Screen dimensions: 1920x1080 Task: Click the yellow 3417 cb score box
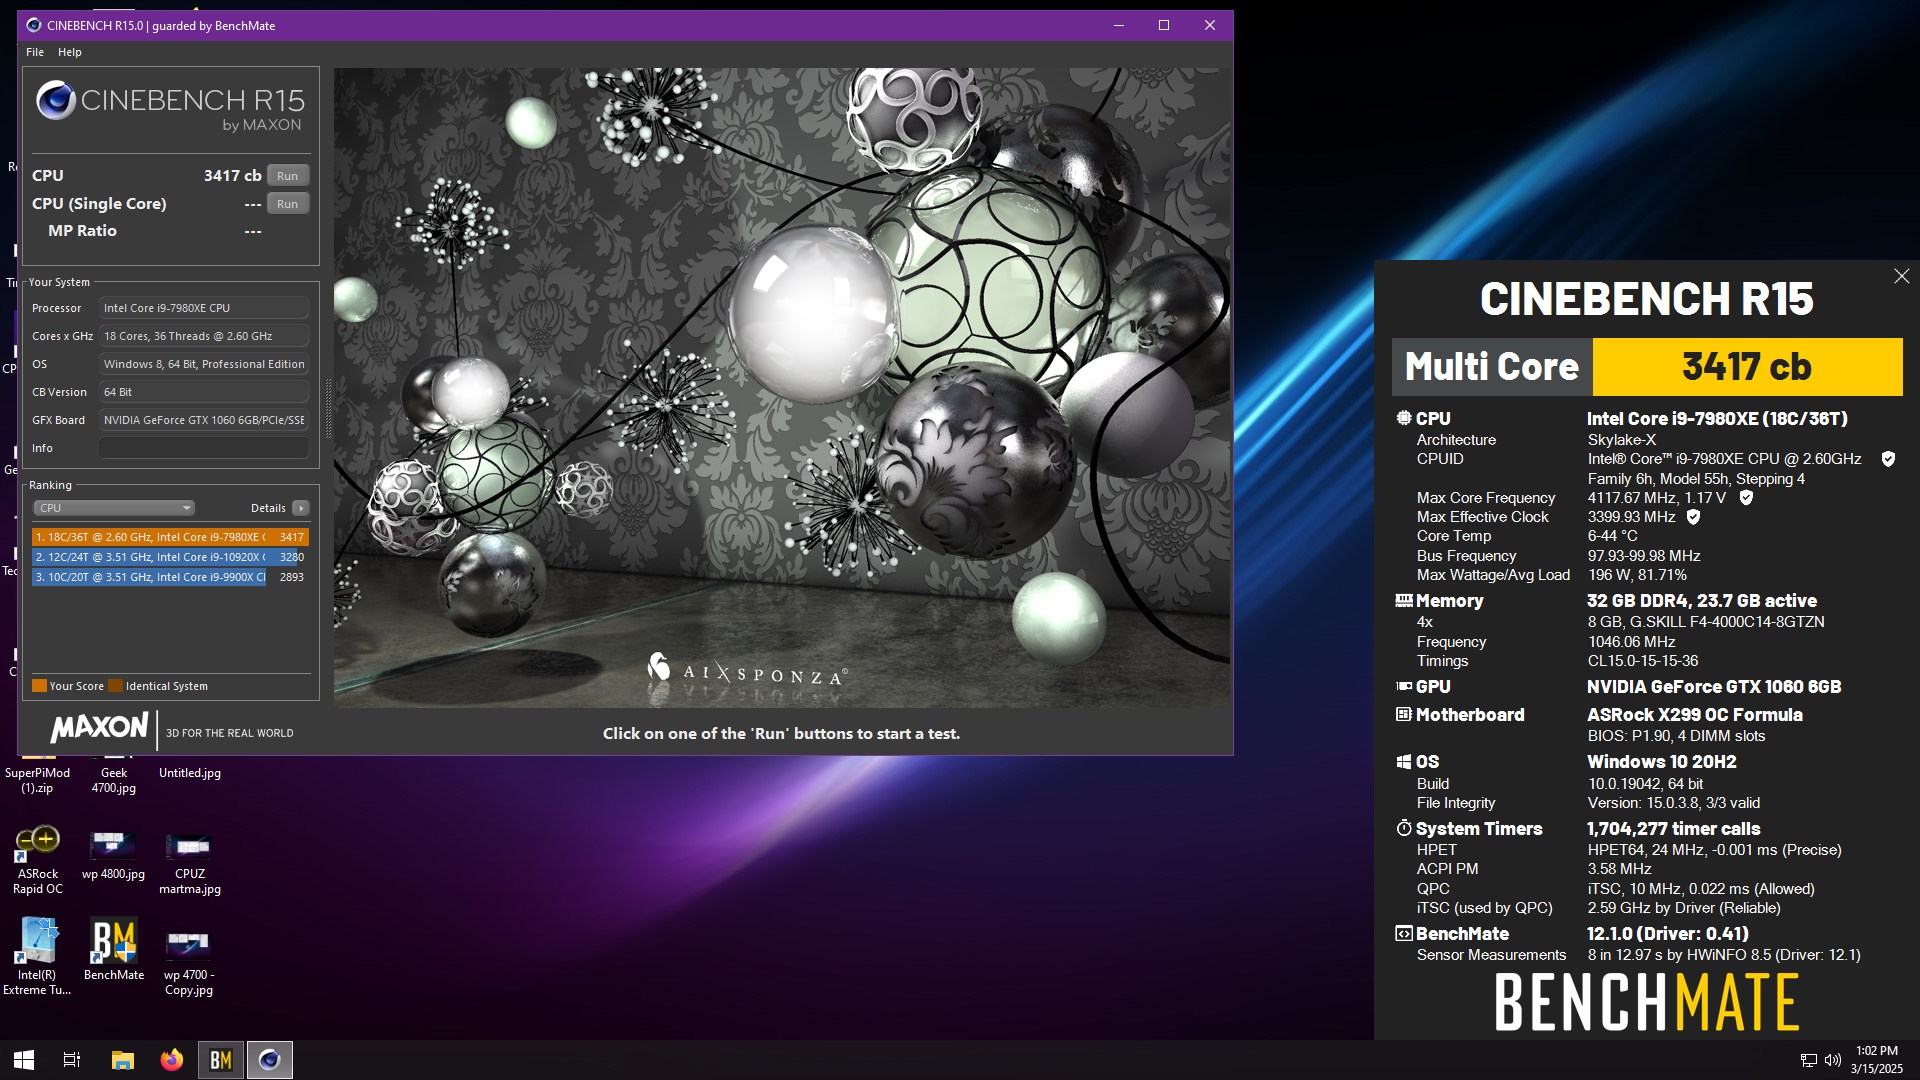1747,367
